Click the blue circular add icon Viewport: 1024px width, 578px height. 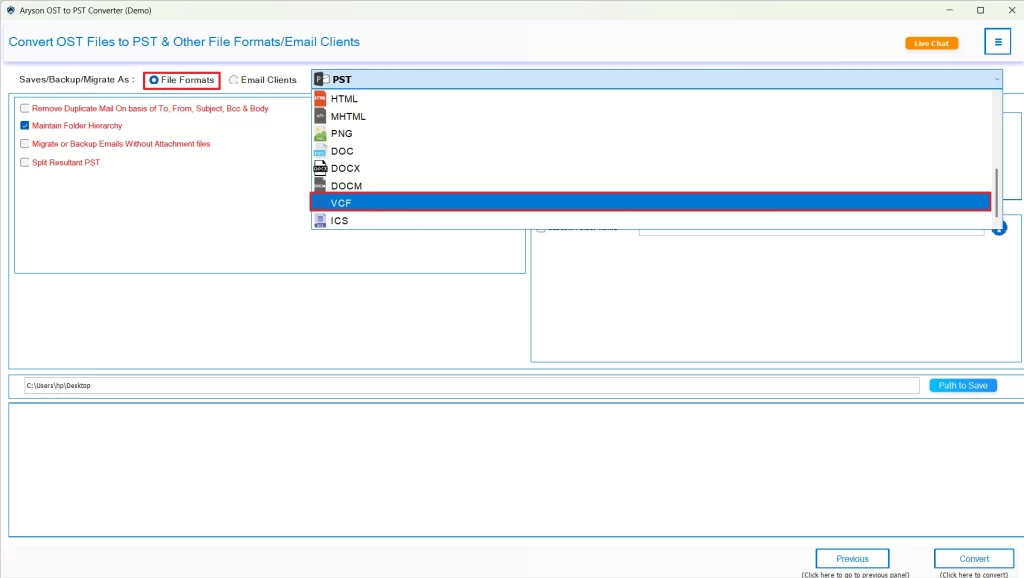pyautogui.click(x=999, y=227)
